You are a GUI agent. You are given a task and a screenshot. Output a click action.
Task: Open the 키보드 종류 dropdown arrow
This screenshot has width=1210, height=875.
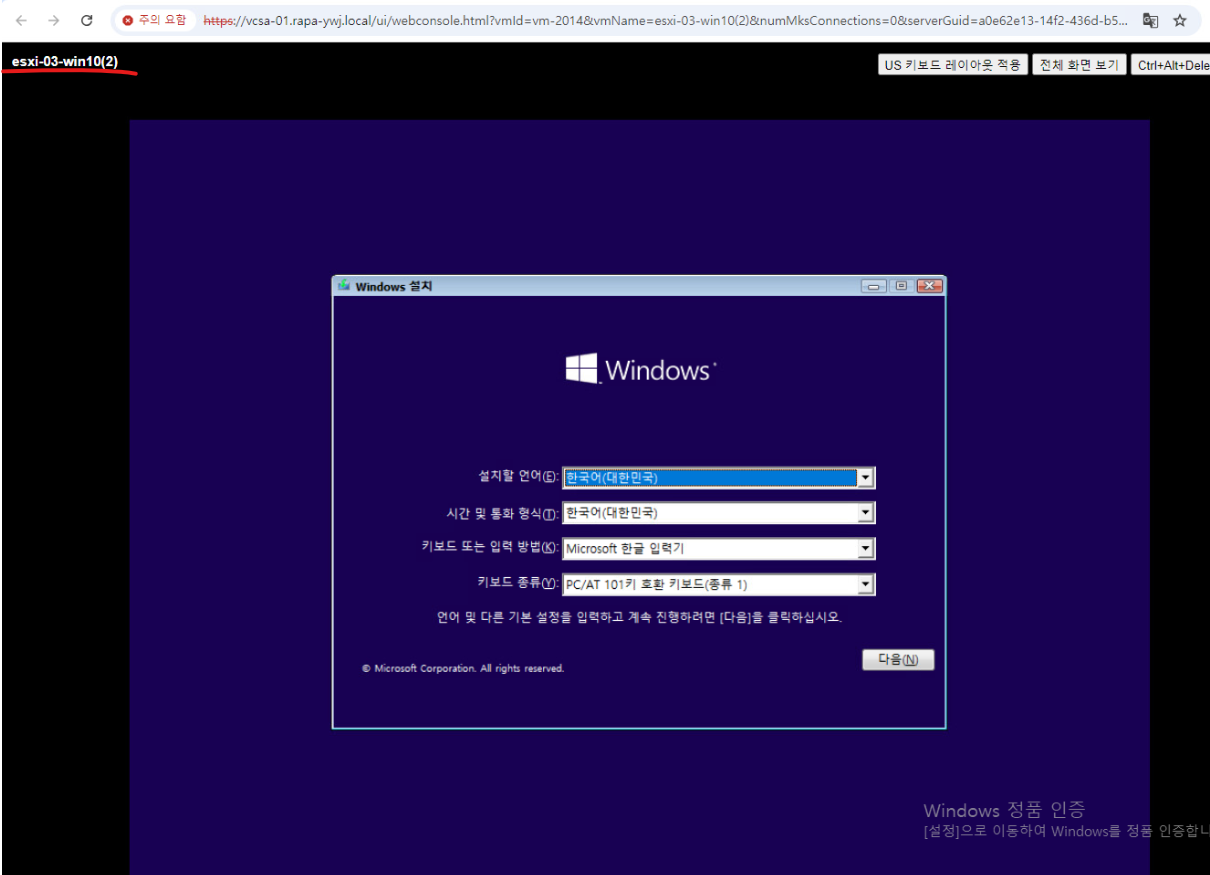[866, 585]
